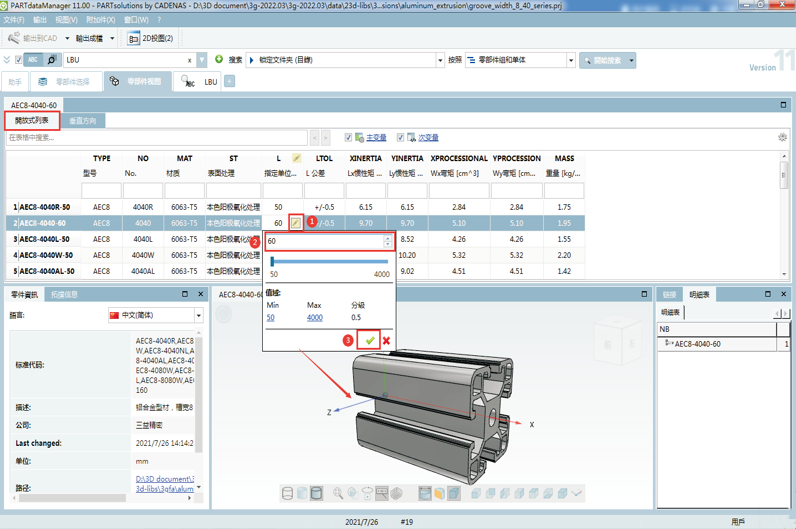Click the orange section cut icon
This screenshot has width=796, height=529.
[x=439, y=493]
